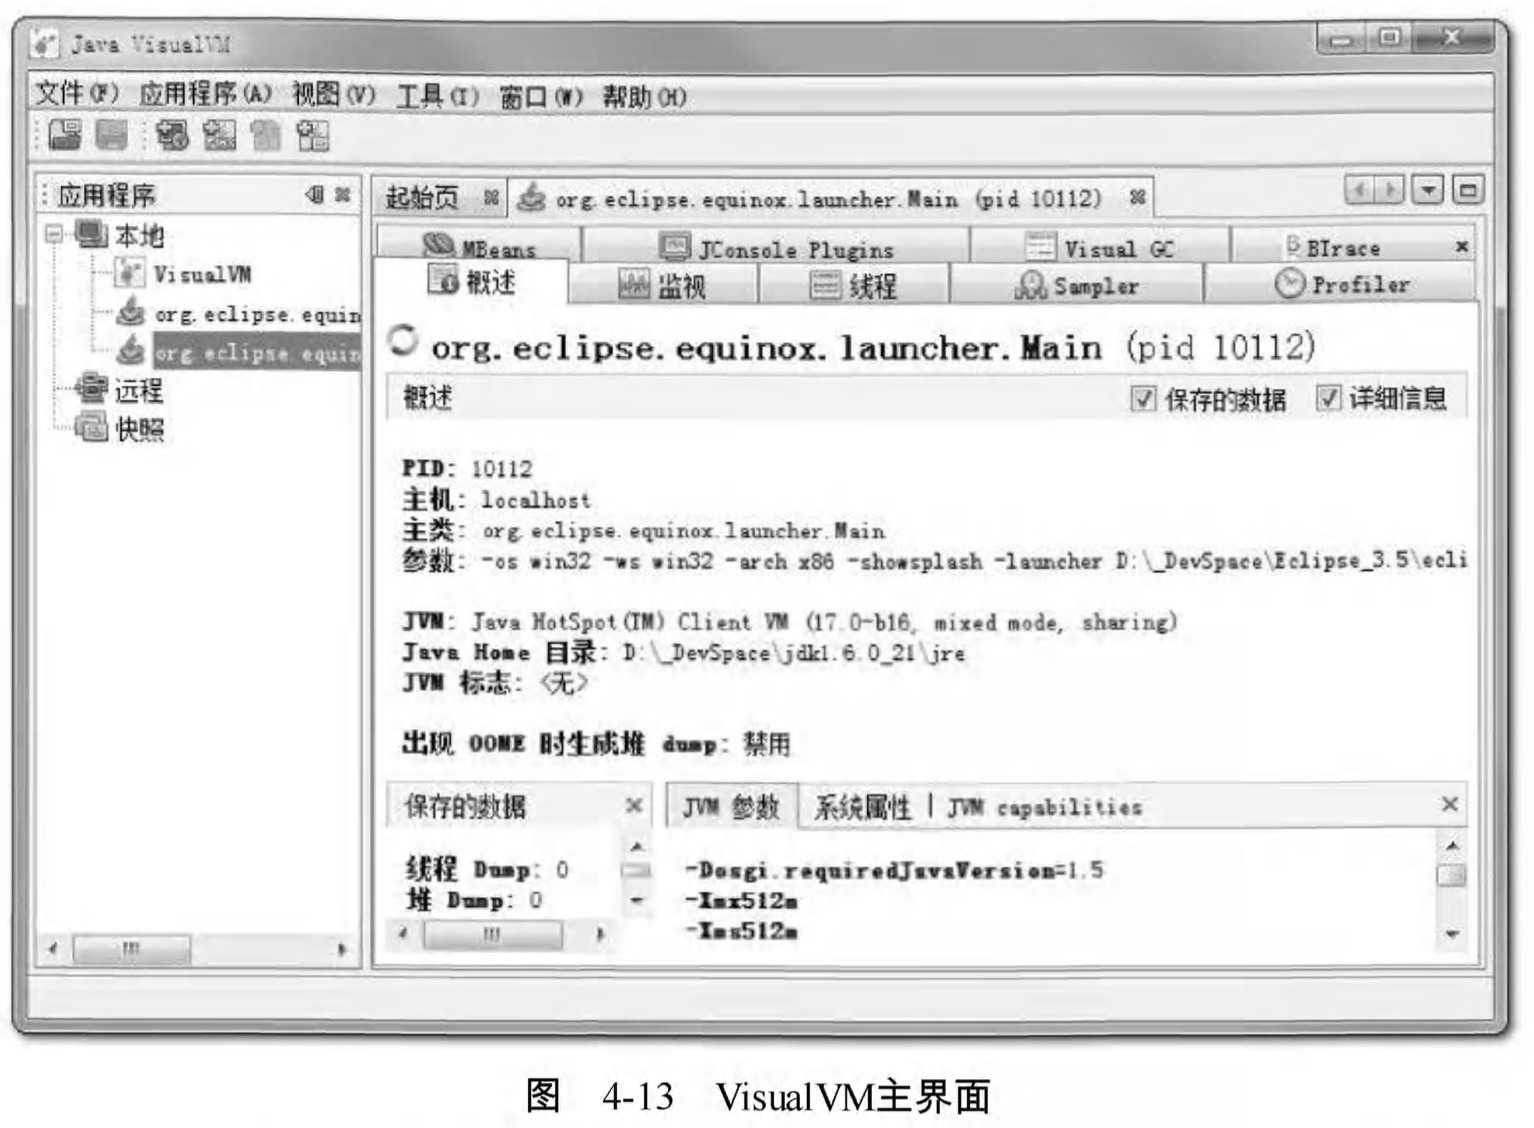Open the 帮助 menu
Viewport: 1534px width, 1128px height.
click(644, 97)
